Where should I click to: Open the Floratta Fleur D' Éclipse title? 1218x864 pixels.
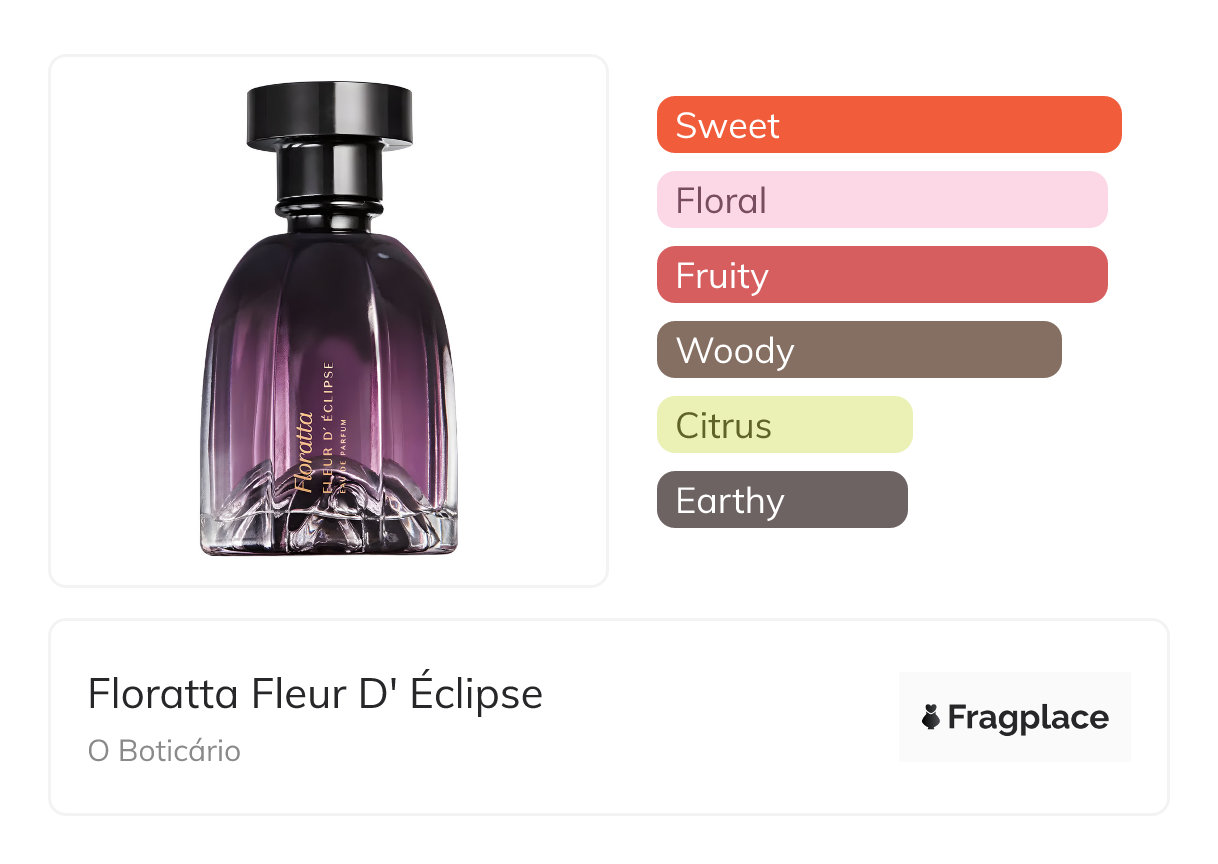click(x=315, y=694)
